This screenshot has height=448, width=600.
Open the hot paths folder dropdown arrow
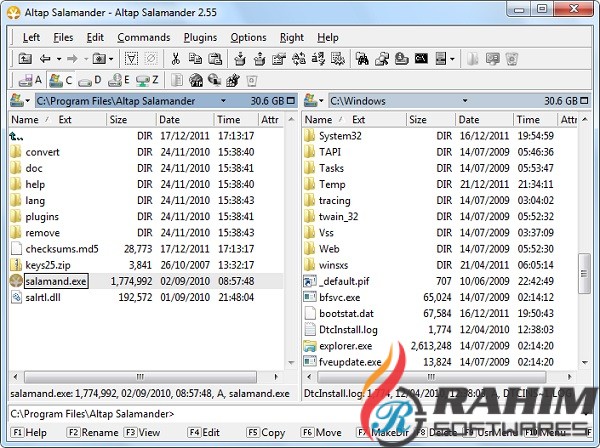click(x=111, y=59)
